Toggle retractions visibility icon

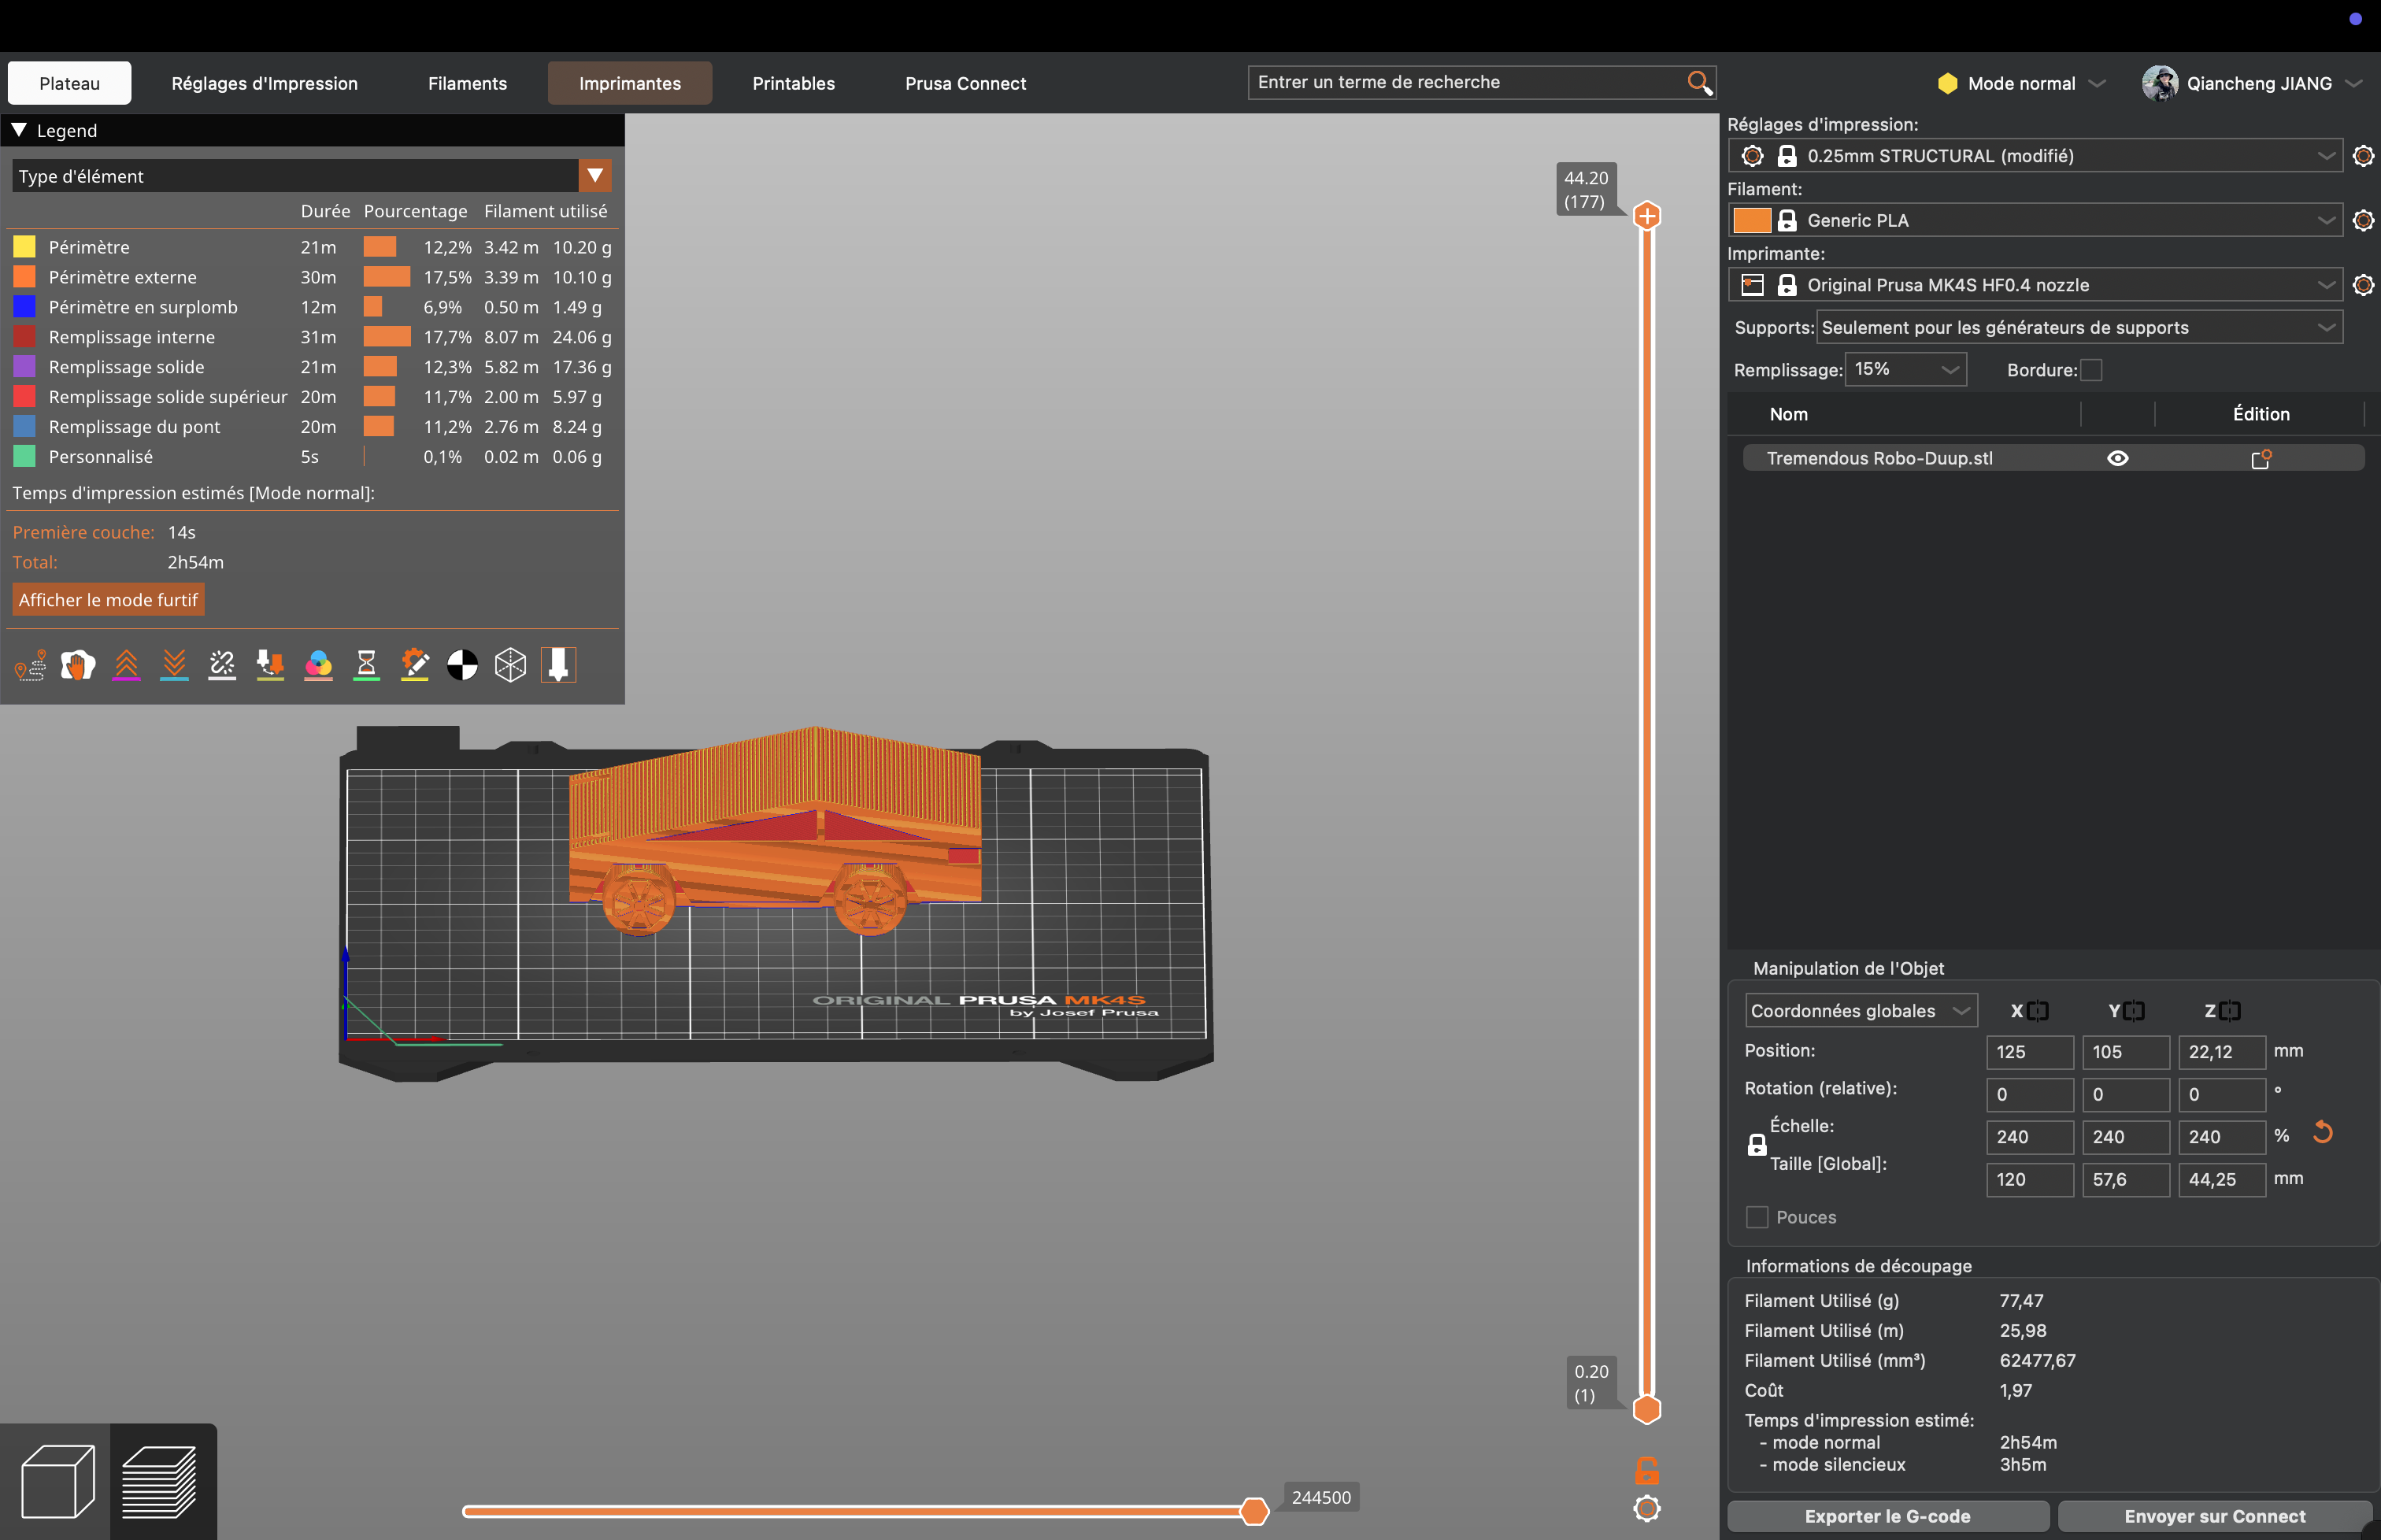pos(126,665)
